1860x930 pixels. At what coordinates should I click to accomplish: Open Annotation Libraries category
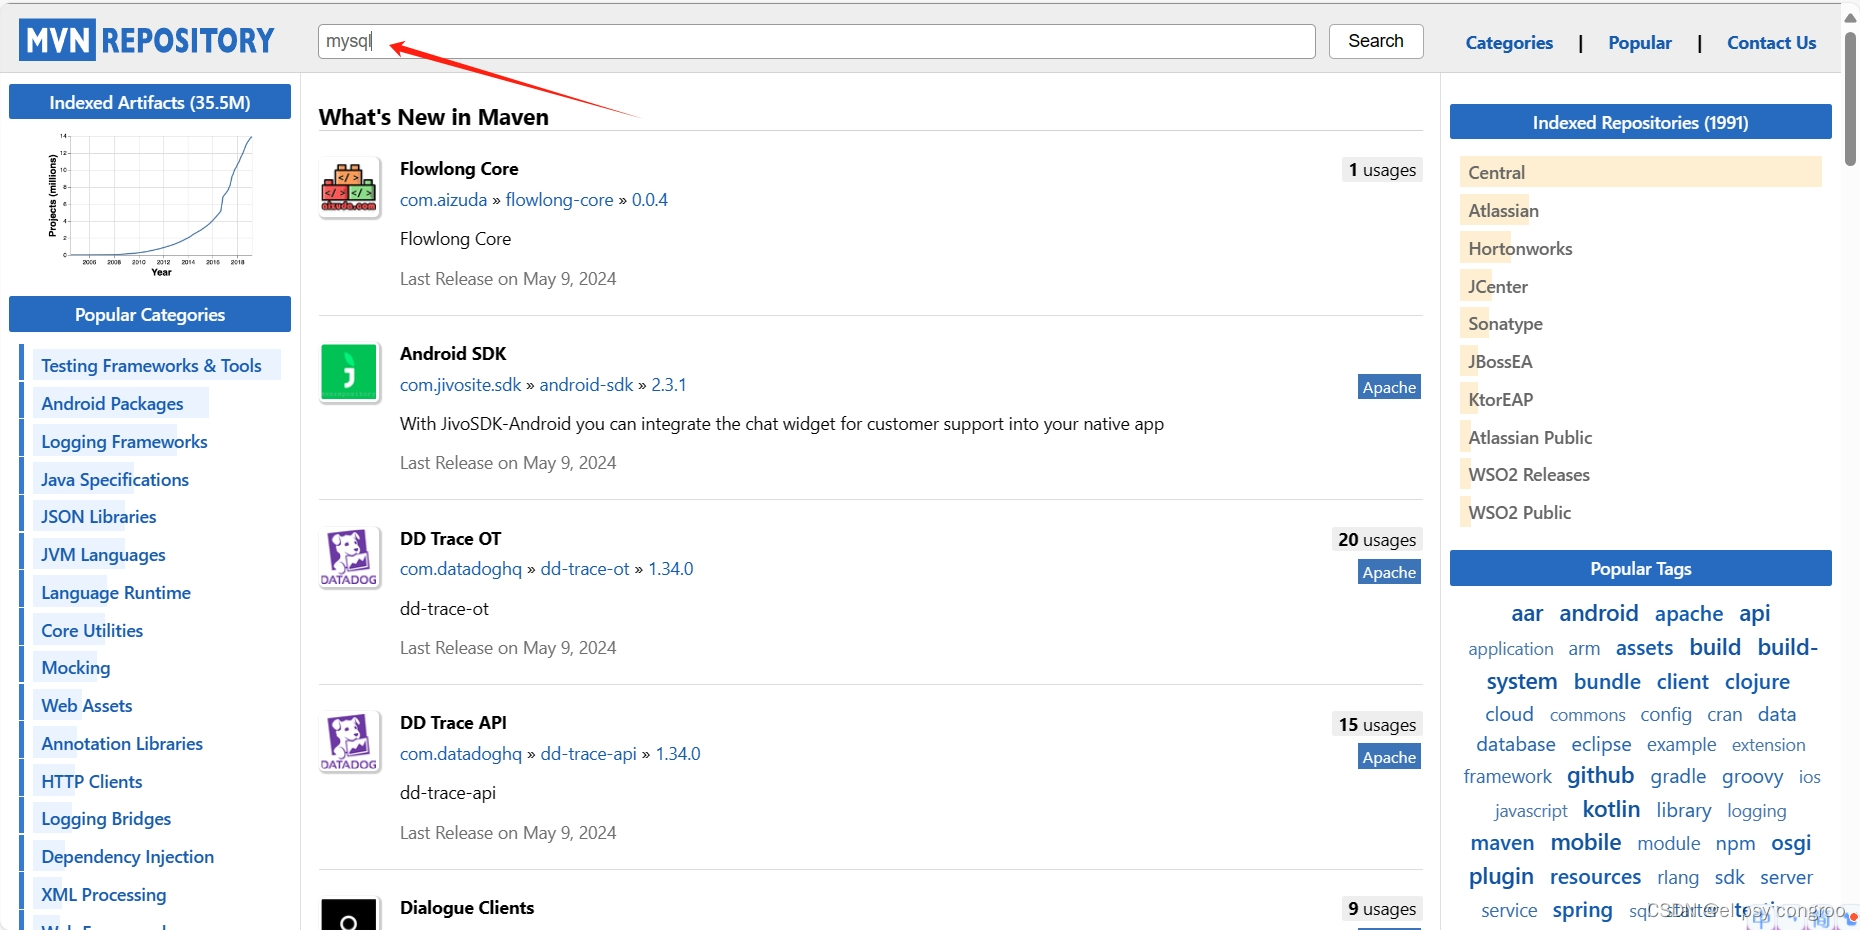122,744
